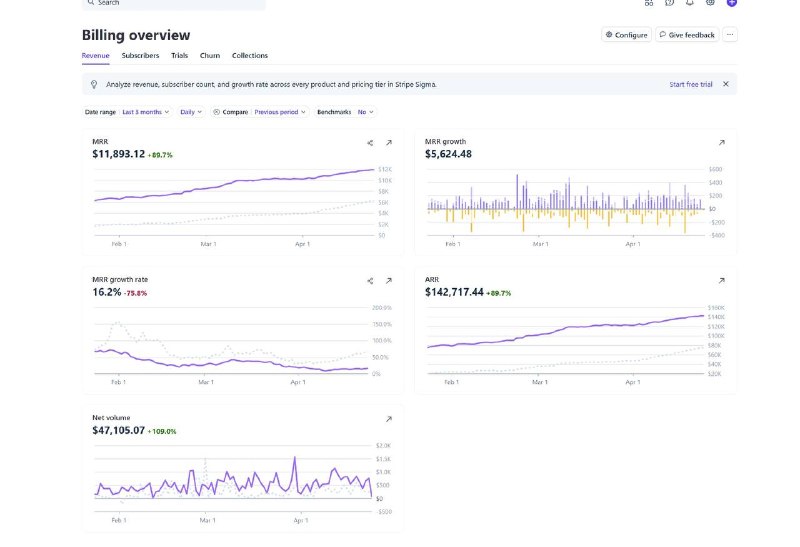The width and height of the screenshot is (800, 547).
Task: Change the Daily granularity dropdown
Action: click(x=191, y=112)
